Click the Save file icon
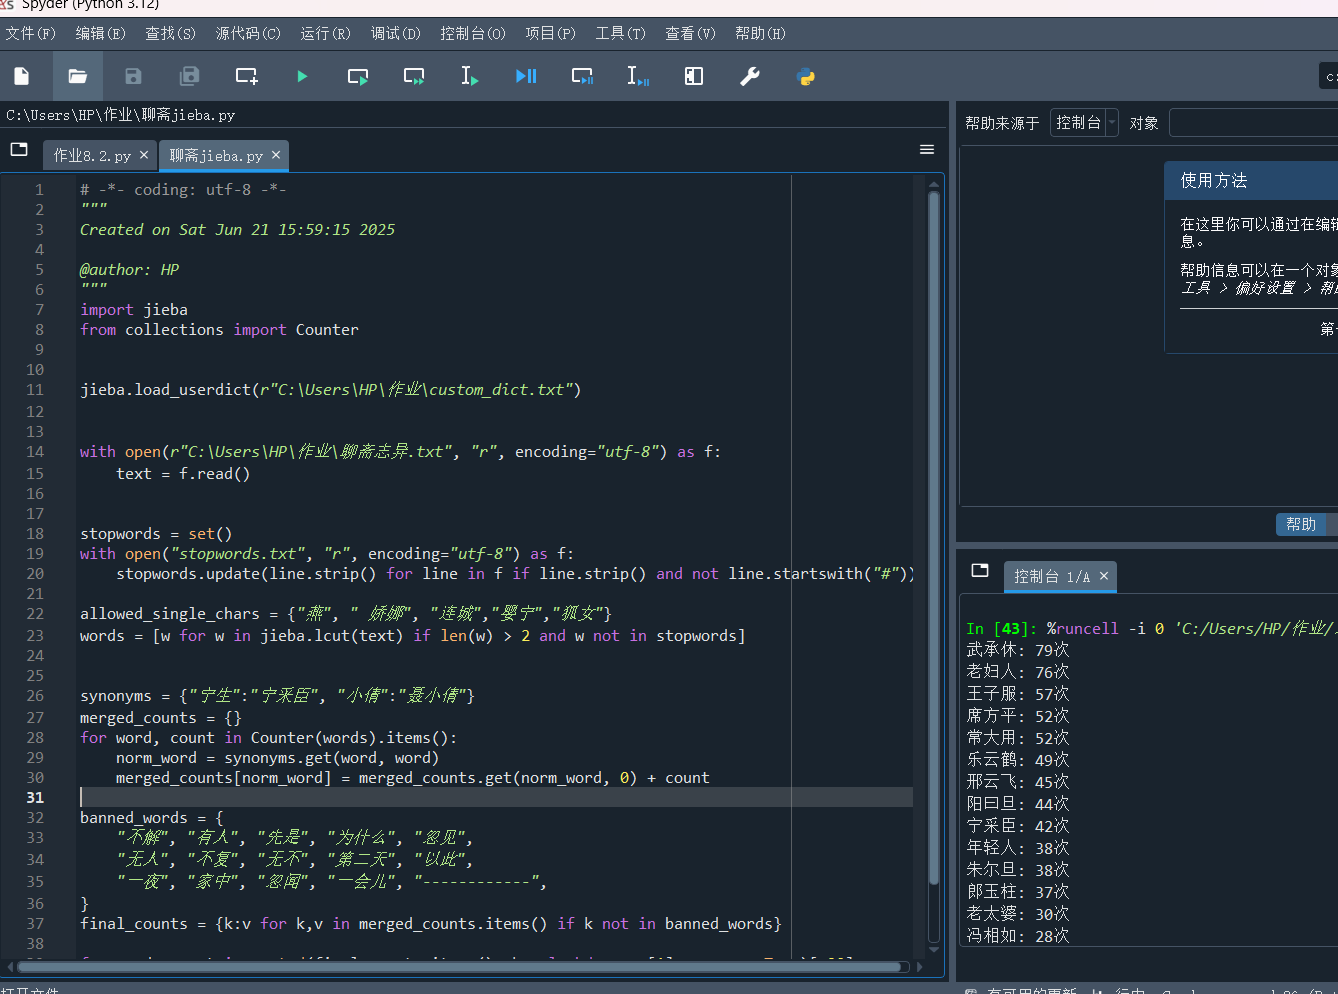Image resolution: width=1338 pixels, height=994 pixels. tap(133, 76)
